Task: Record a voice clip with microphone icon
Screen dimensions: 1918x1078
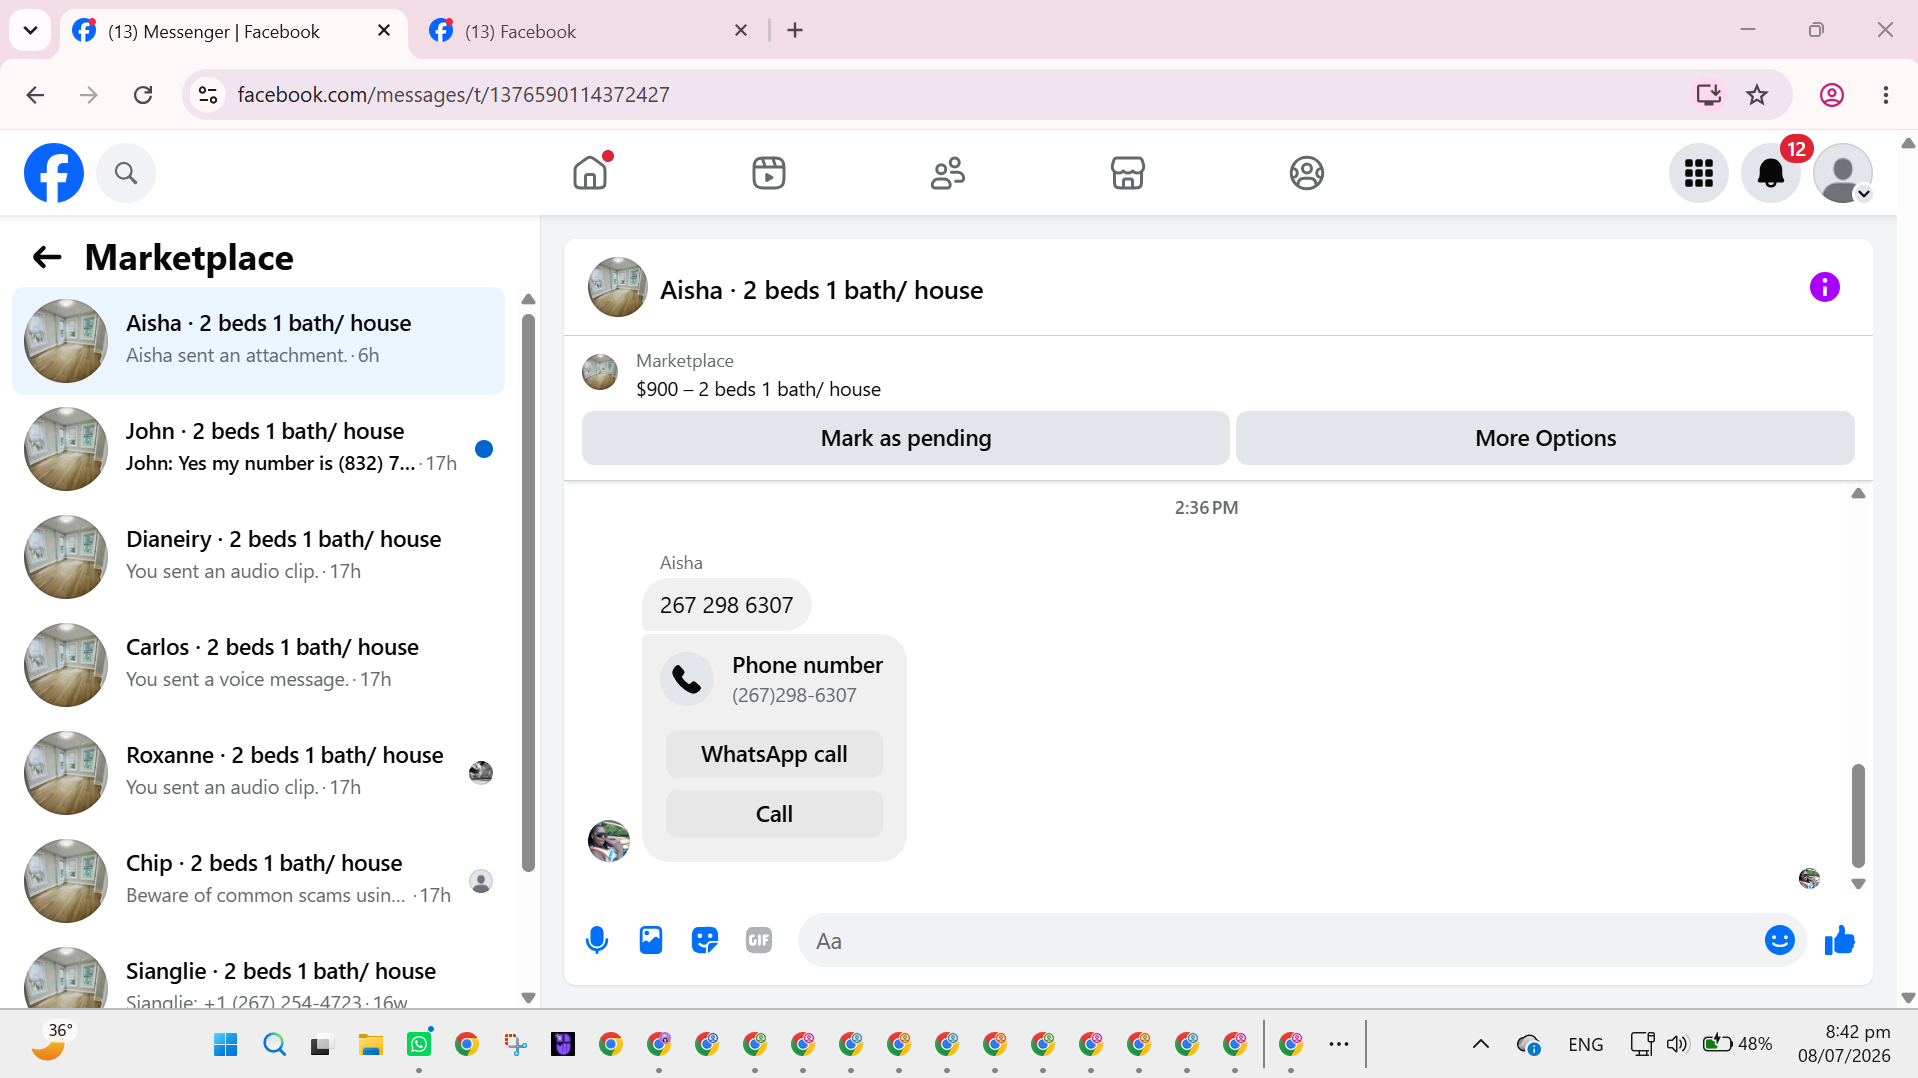Action: click(x=597, y=941)
